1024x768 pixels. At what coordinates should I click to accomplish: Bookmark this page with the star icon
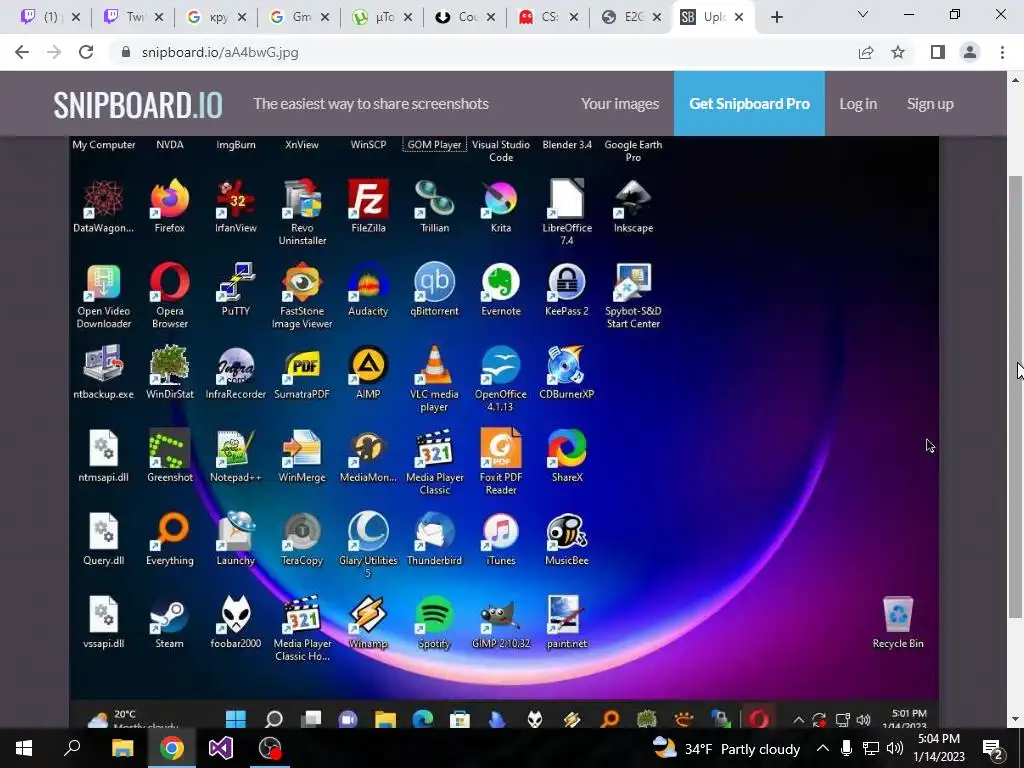tap(898, 52)
